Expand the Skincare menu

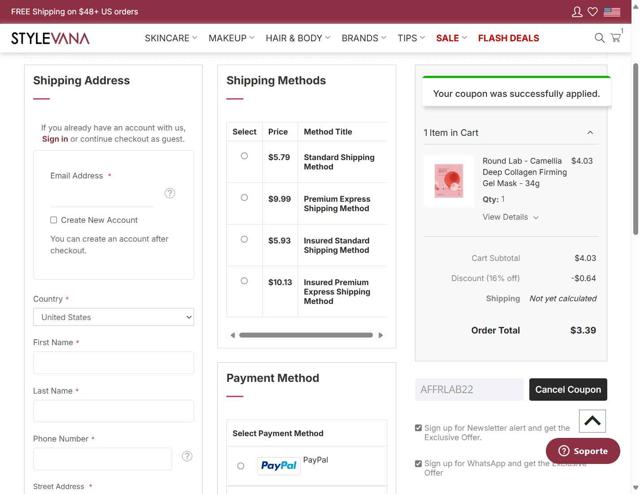click(171, 38)
